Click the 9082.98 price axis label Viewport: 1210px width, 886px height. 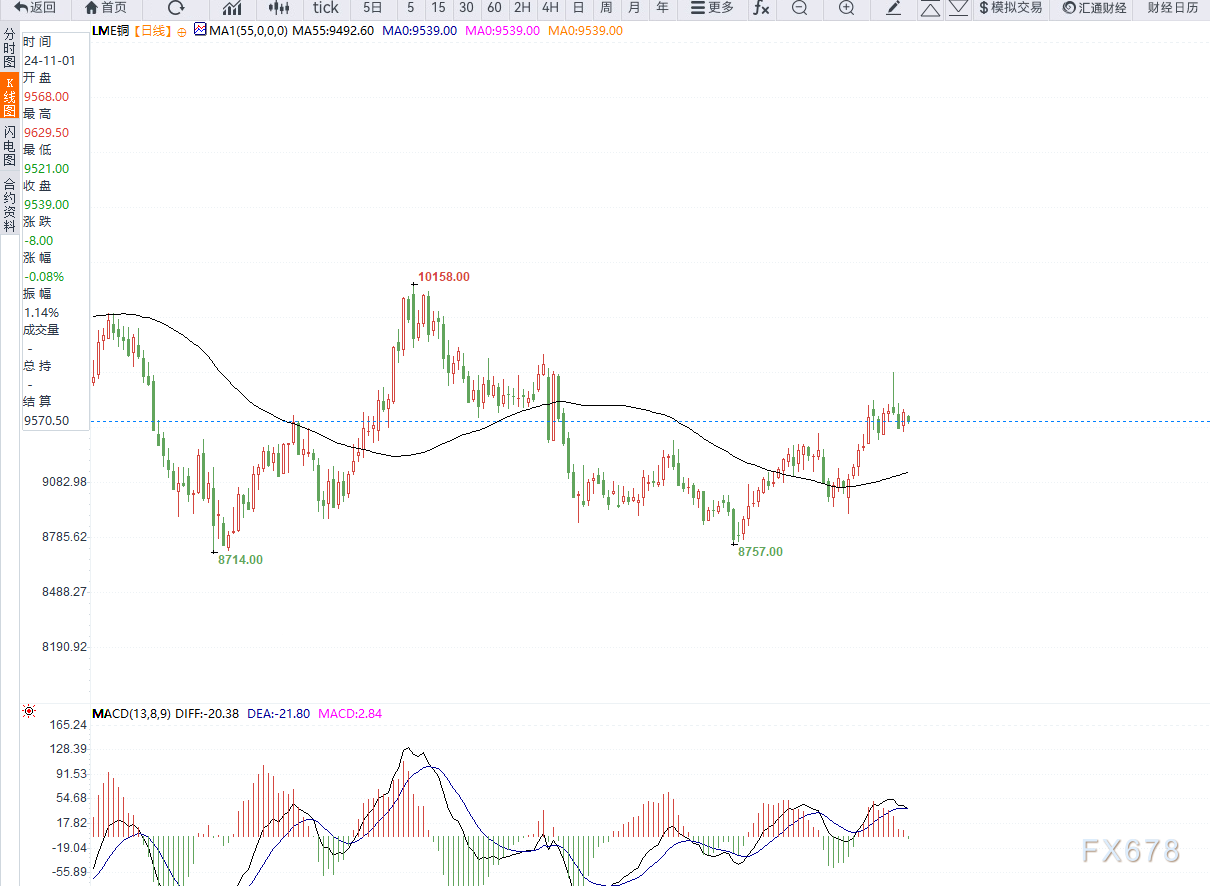[x=65, y=482]
